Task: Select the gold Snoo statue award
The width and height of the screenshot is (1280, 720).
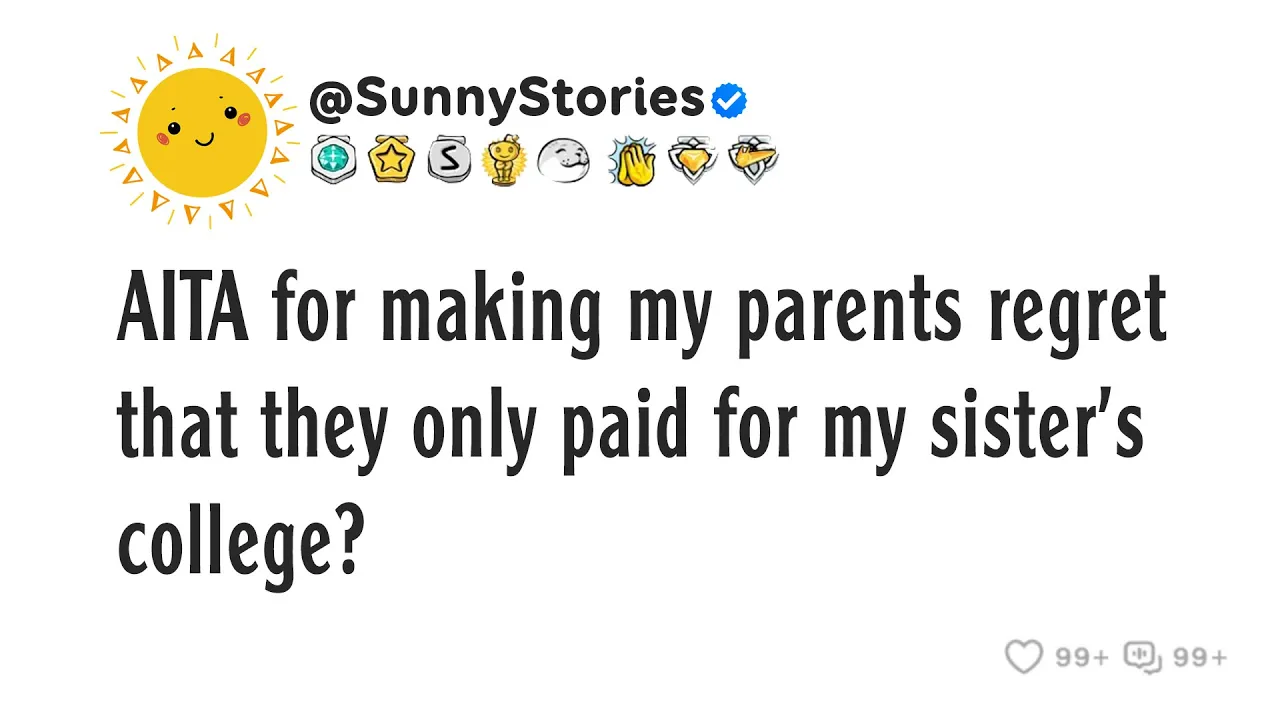Action: tap(503, 160)
